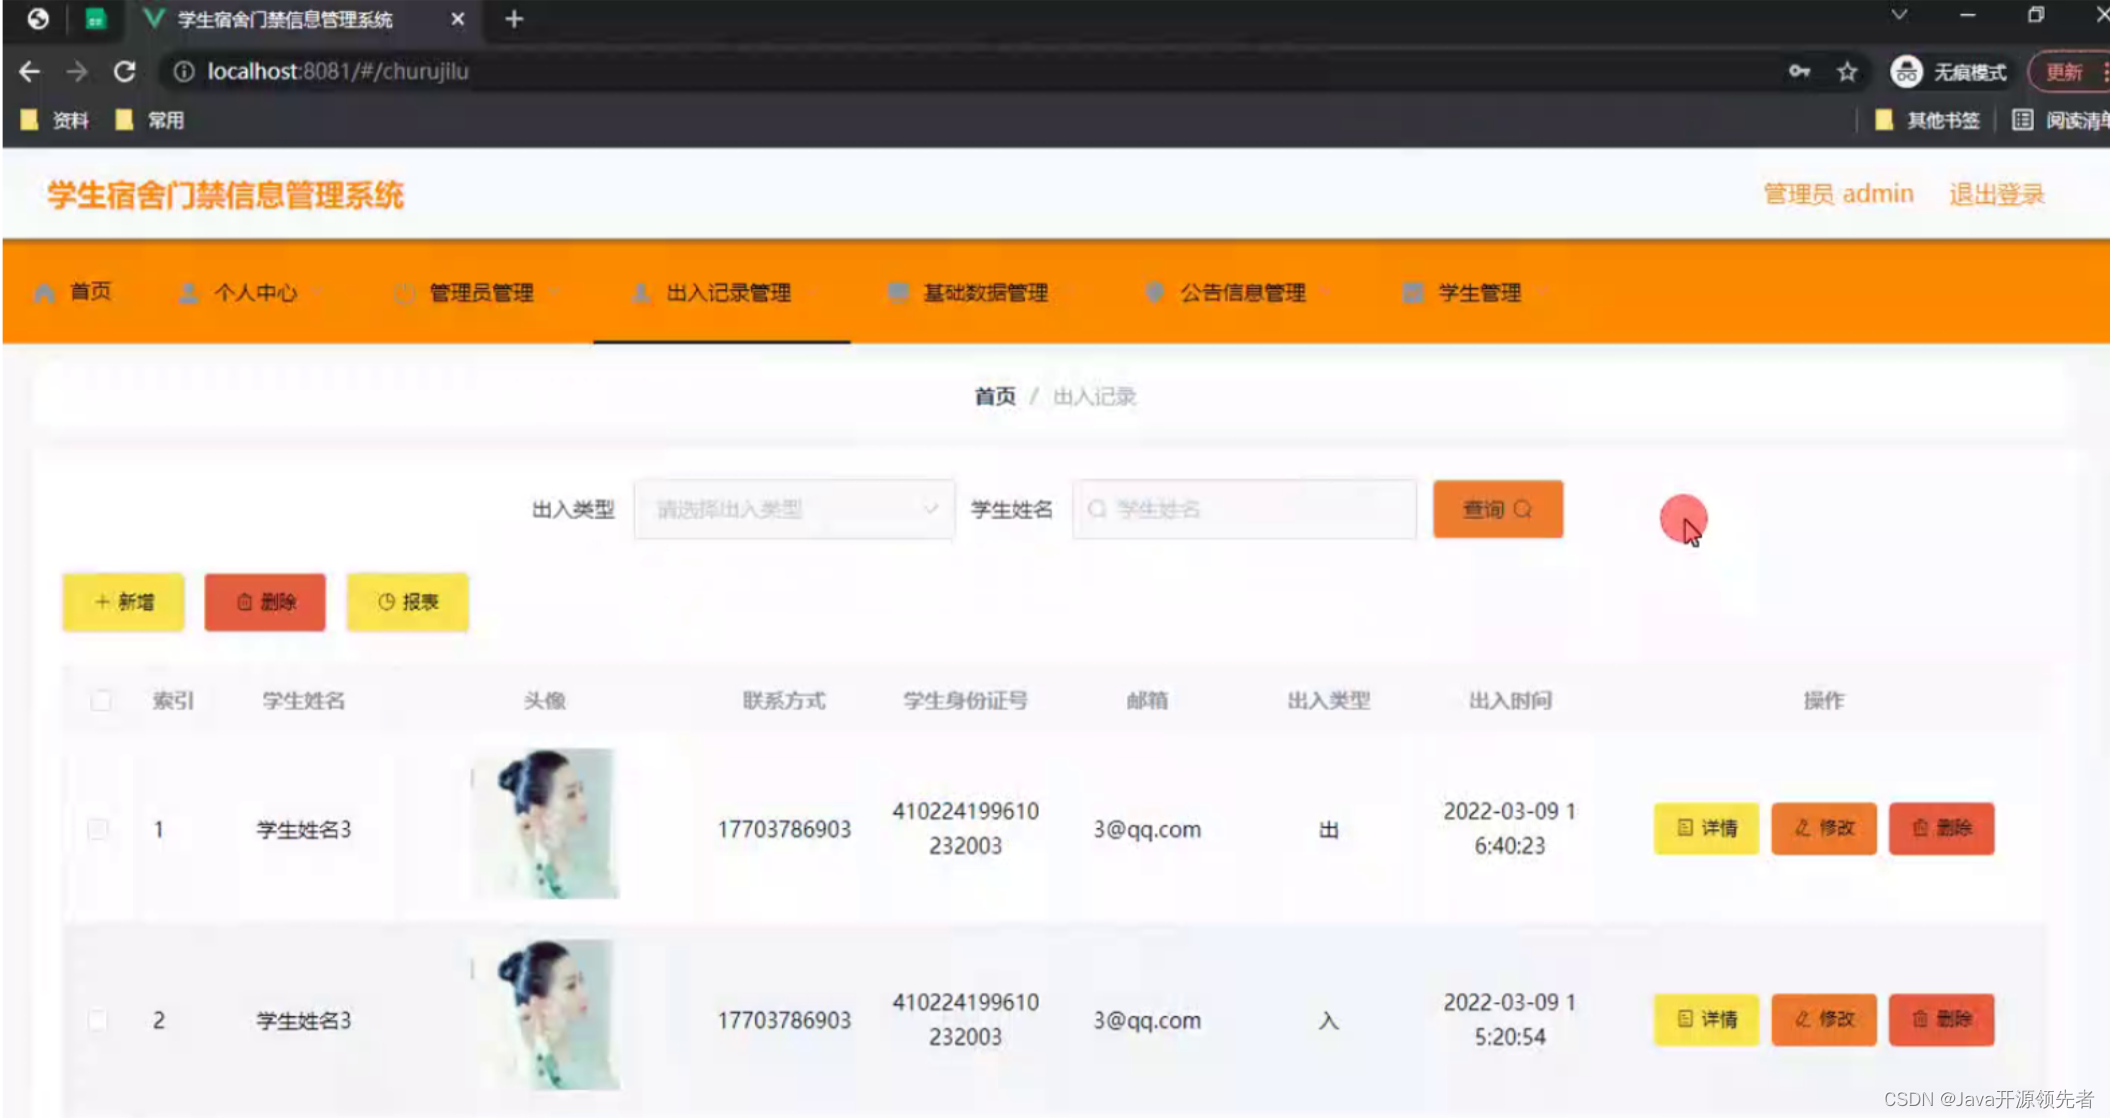Open the 学生管理 nav menu

(x=1478, y=293)
